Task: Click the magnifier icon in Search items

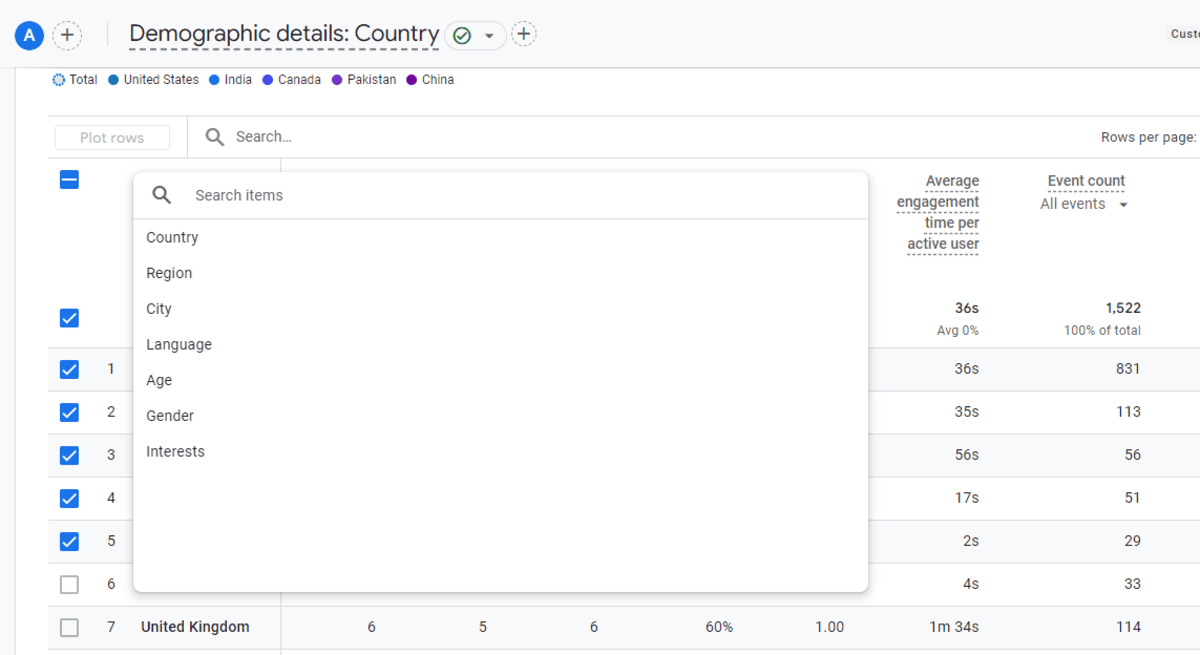Action: (x=162, y=195)
